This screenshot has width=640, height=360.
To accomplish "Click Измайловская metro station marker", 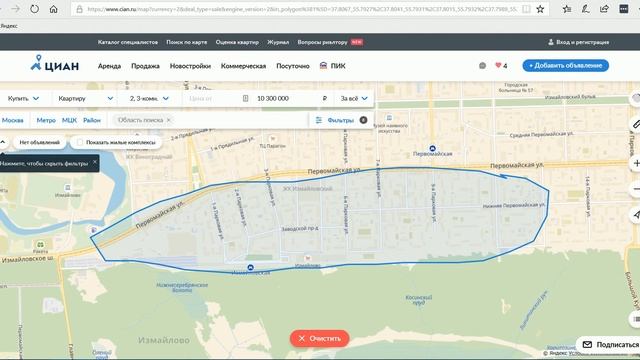I will pos(250,267).
